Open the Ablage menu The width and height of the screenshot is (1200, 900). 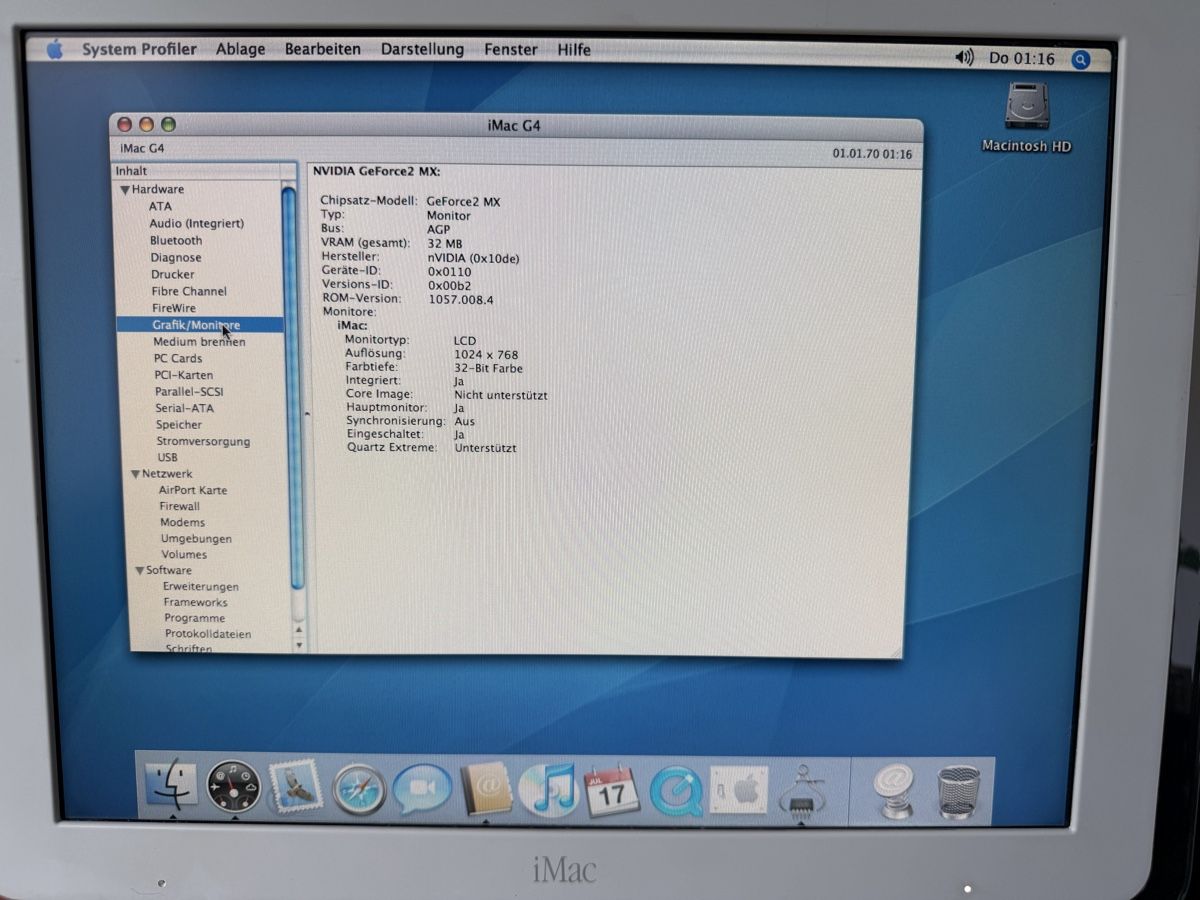pos(241,49)
